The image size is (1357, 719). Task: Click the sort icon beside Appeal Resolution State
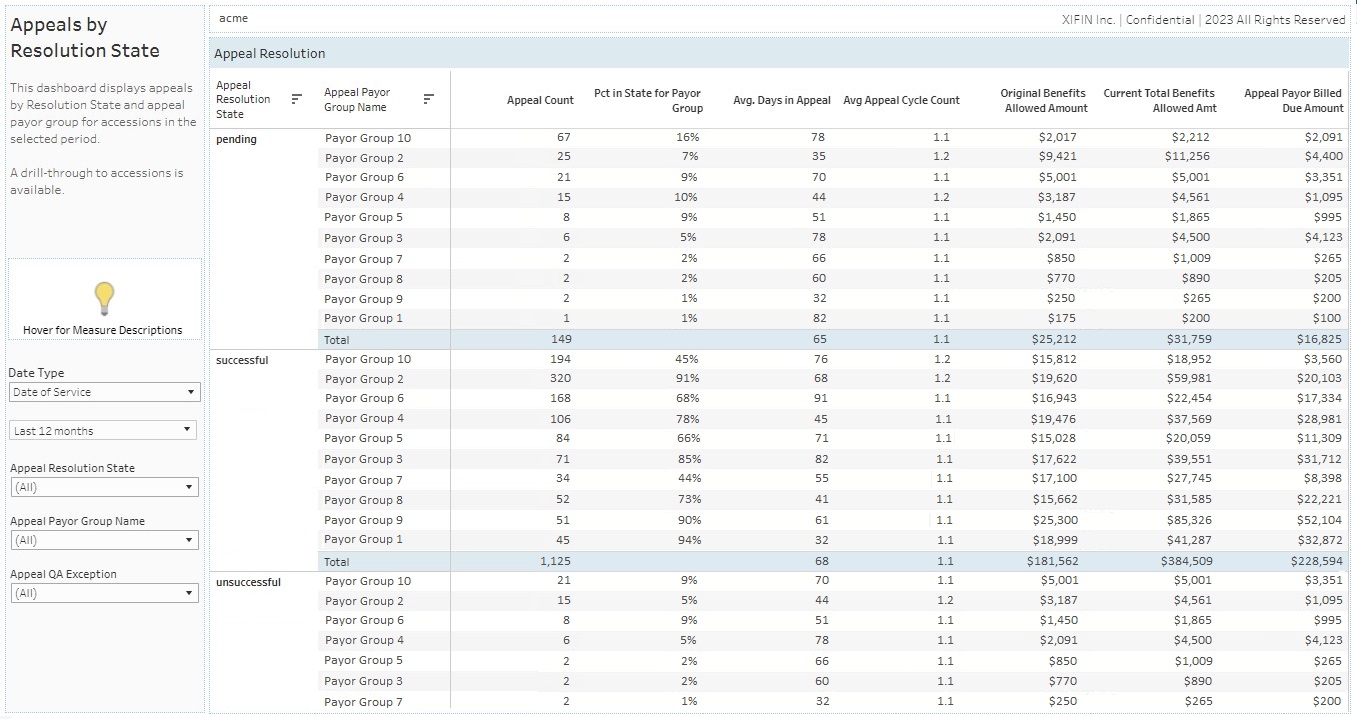tap(295, 98)
